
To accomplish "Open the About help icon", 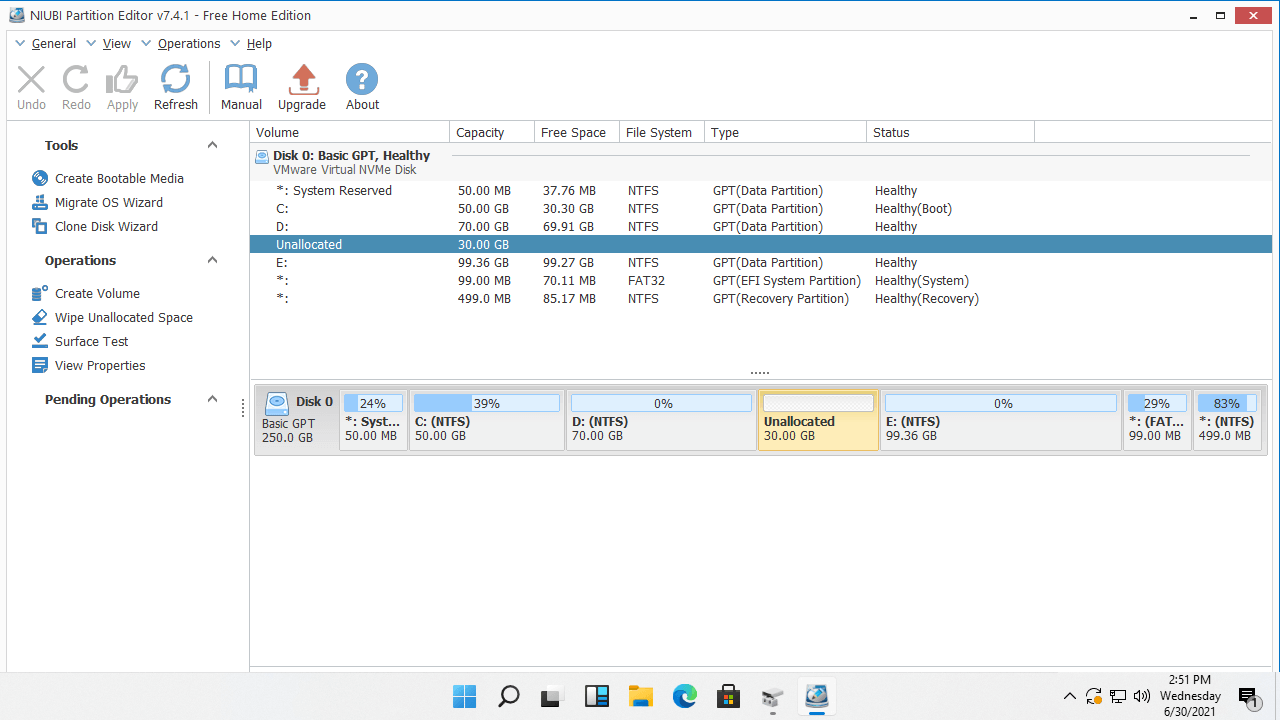I will pos(362,87).
